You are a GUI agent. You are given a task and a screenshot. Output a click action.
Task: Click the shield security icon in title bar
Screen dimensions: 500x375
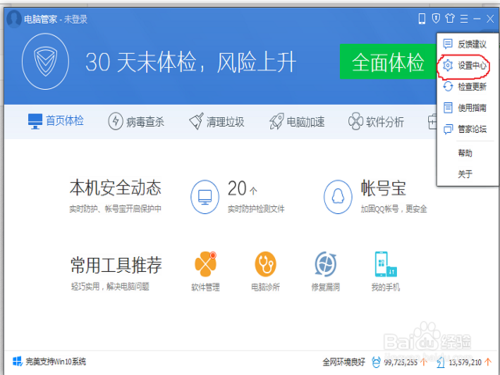pyautogui.click(x=436, y=18)
